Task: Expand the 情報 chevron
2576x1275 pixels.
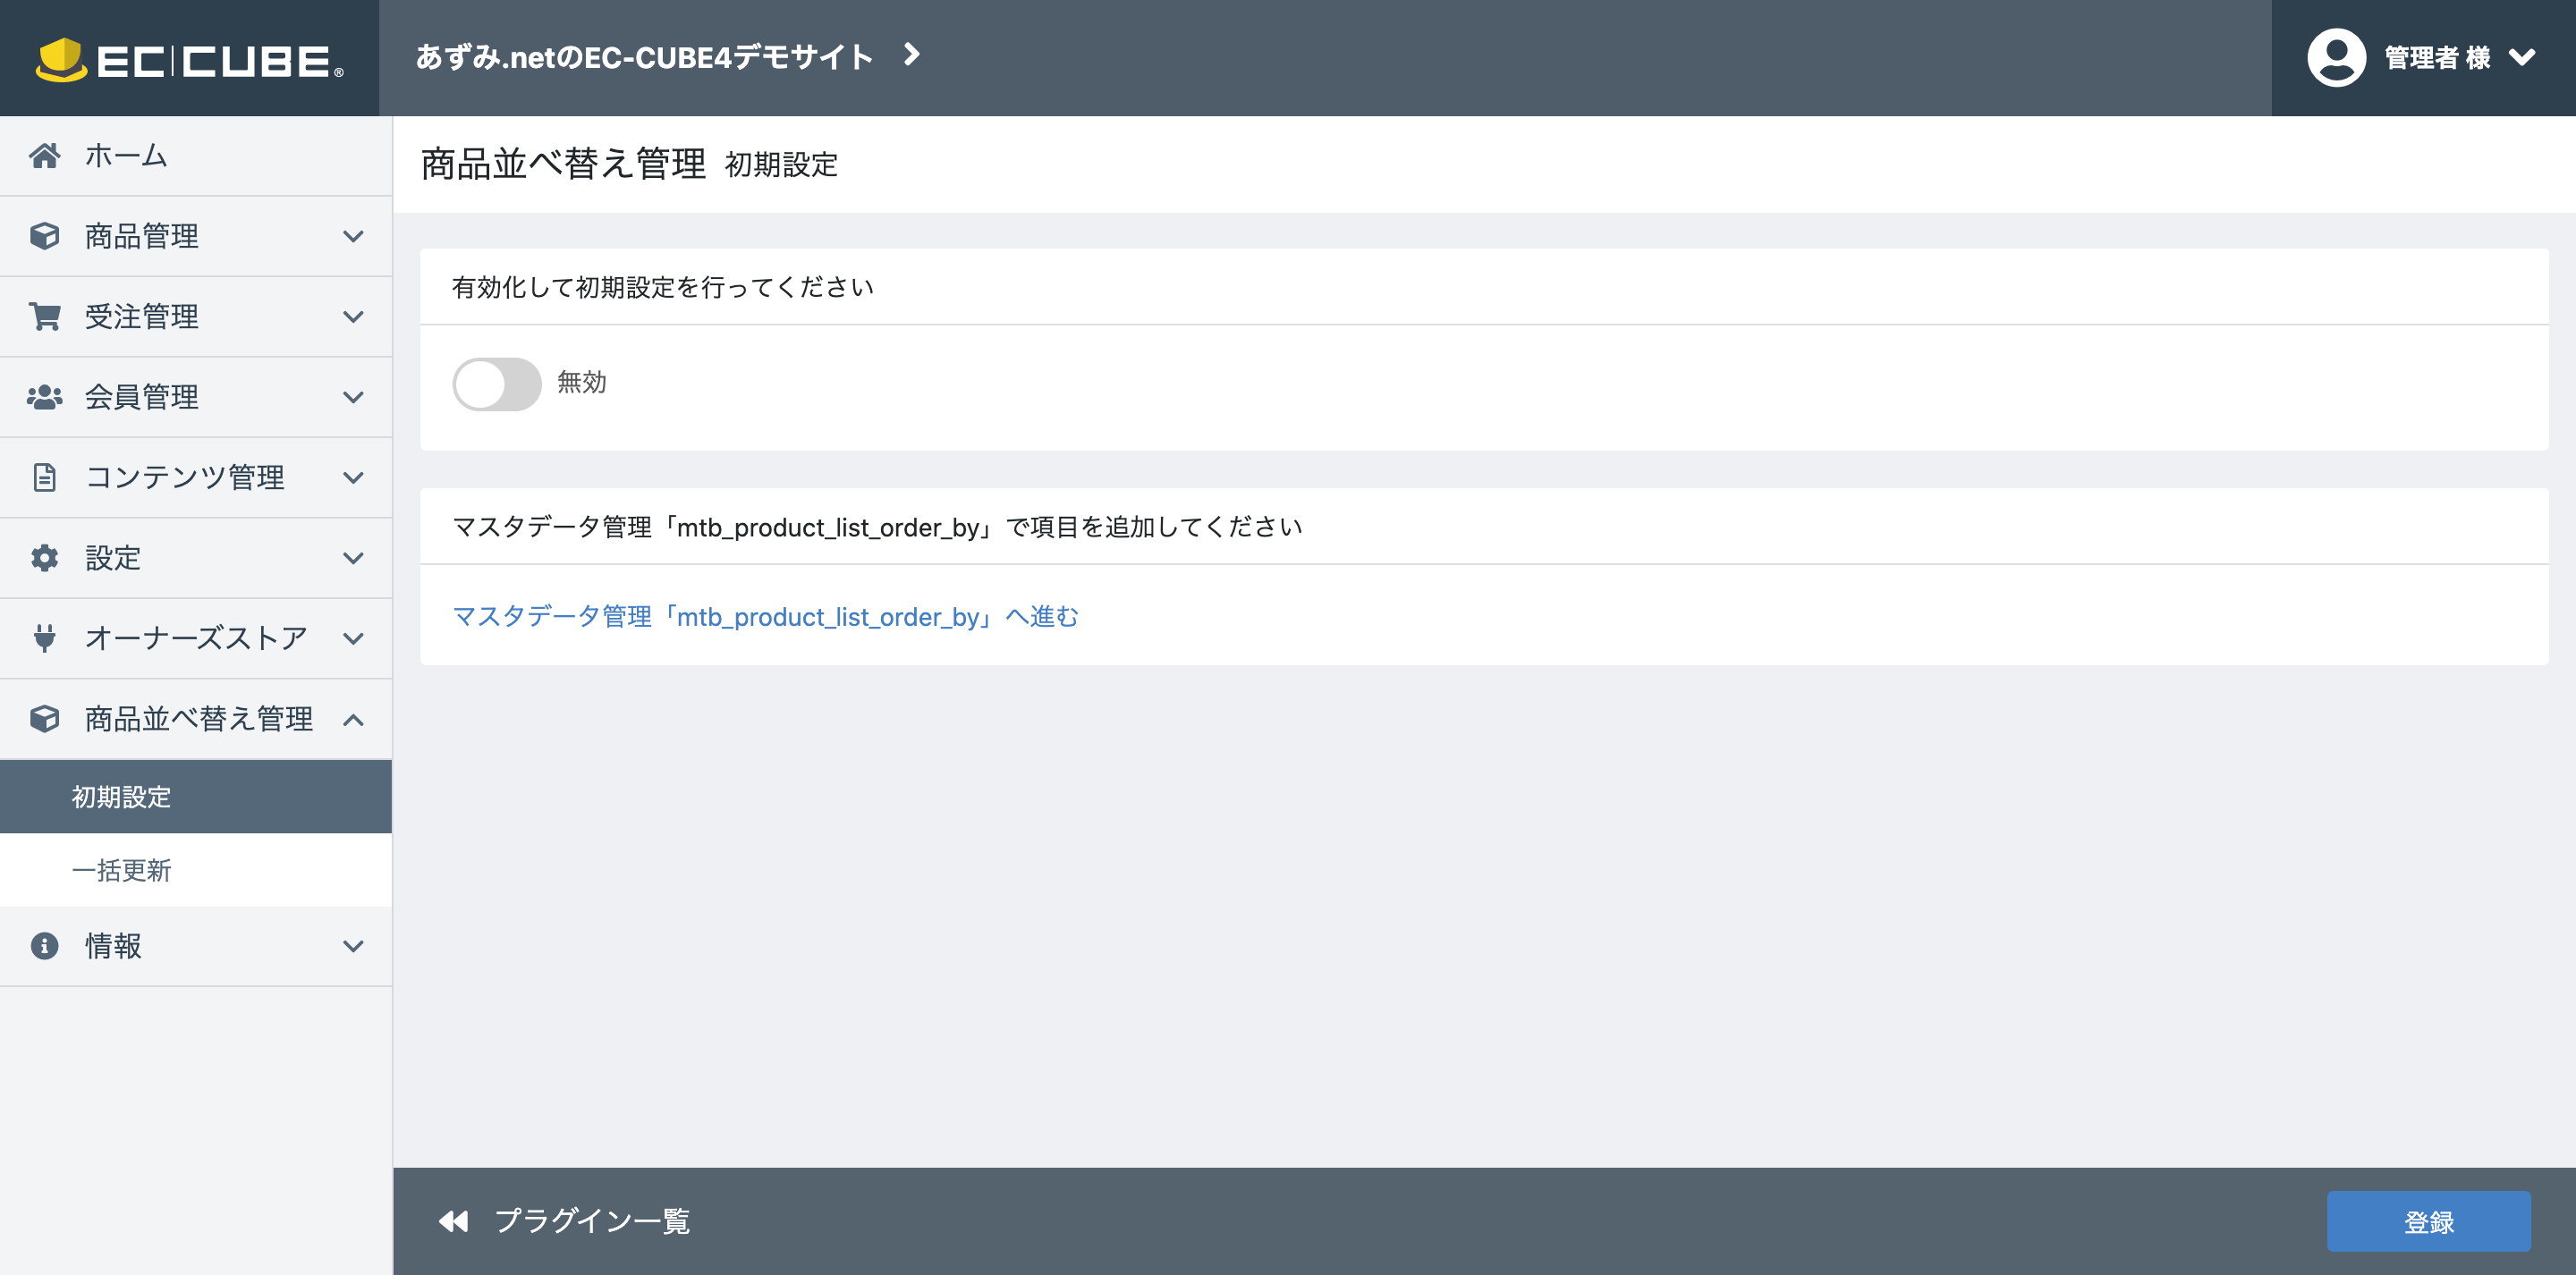Action: (353, 946)
